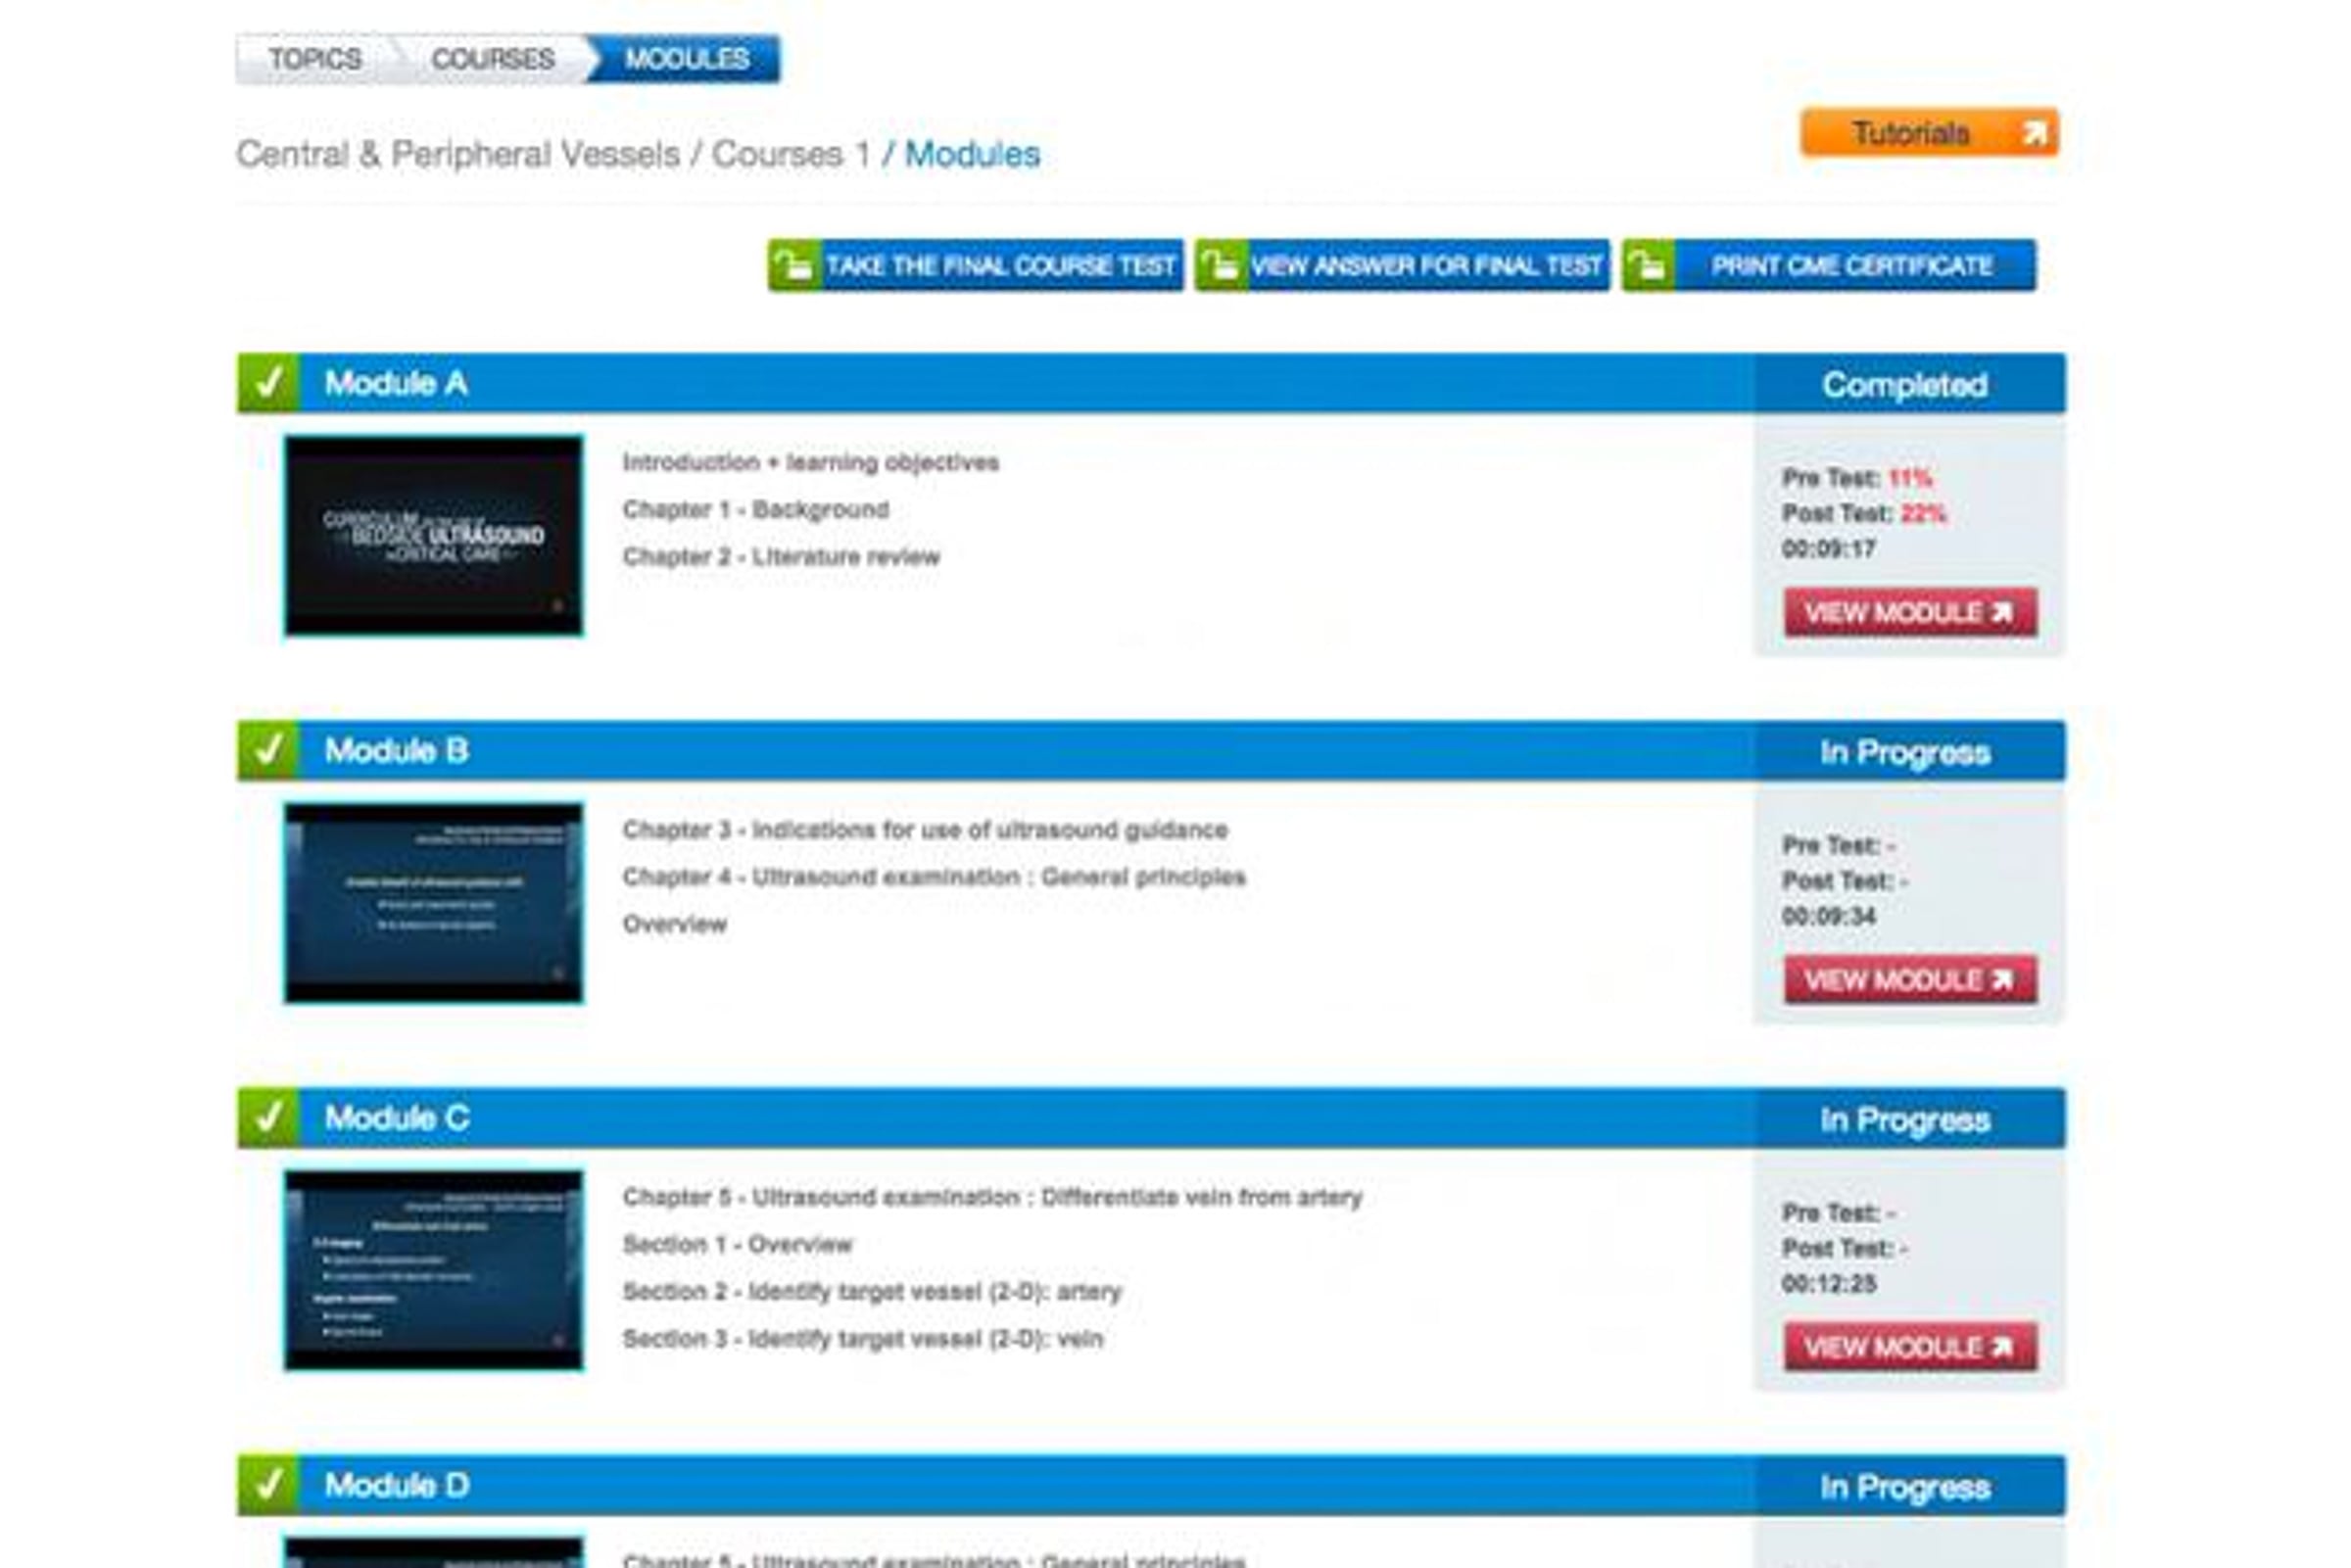Click unlock icon on Take Final Course Test
The height and width of the screenshot is (1568, 2351).
click(x=795, y=266)
